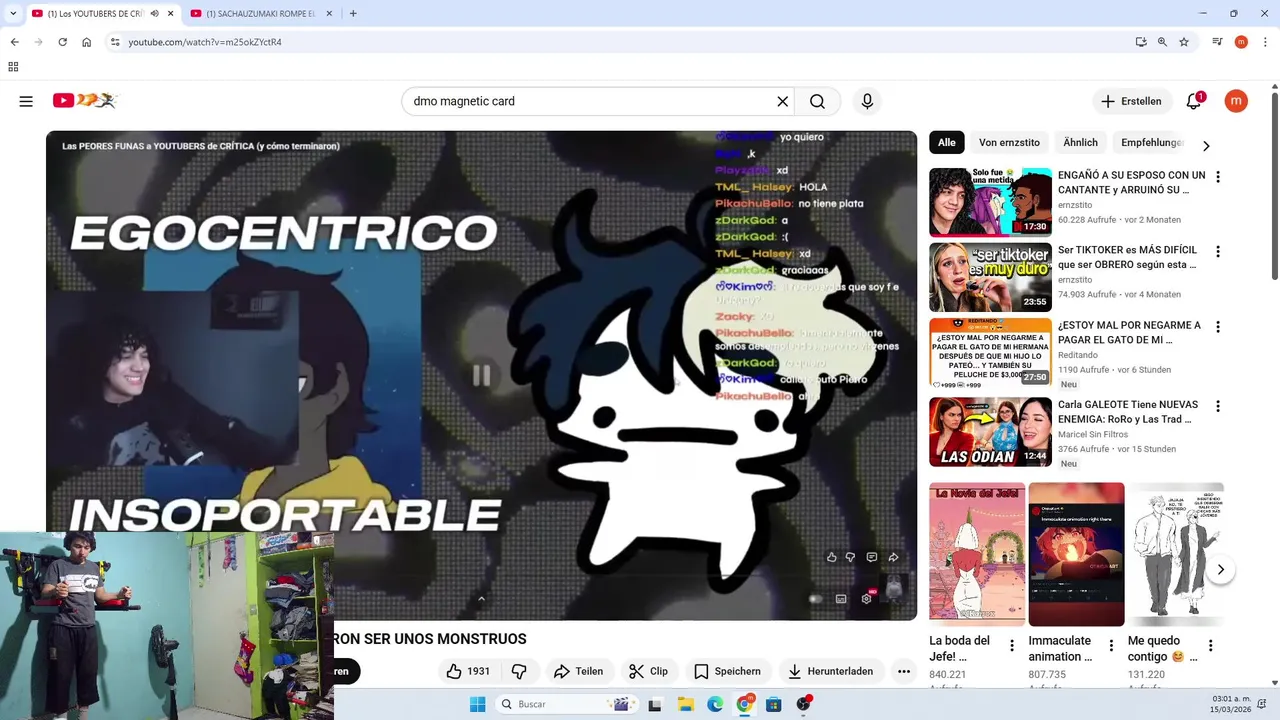Click in-video comment icon
Viewport: 1280px width, 720px height.
pos(872,557)
